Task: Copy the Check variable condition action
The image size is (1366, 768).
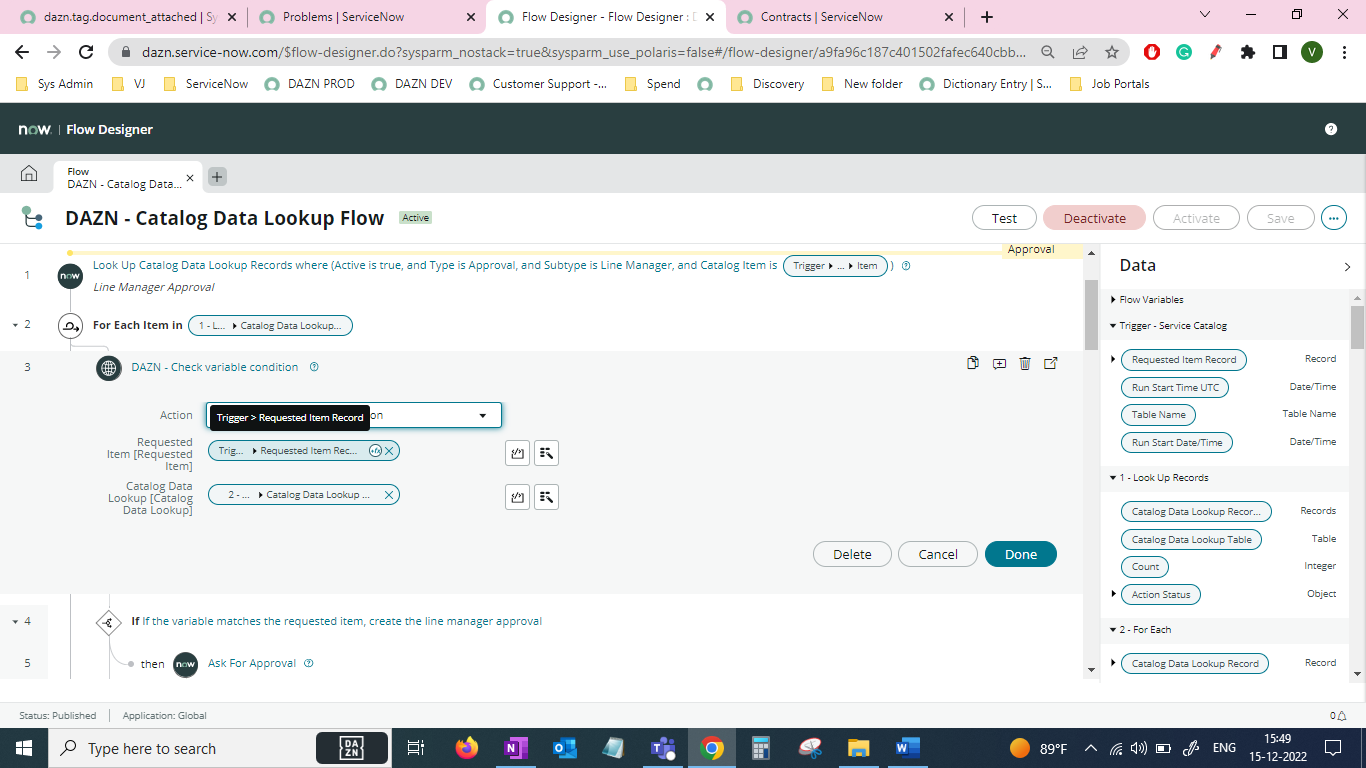Action: click(972, 363)
